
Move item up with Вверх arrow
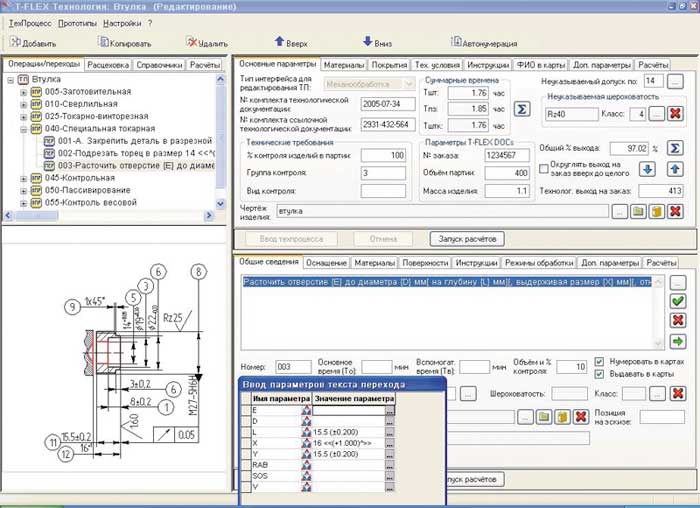point(279,42)
